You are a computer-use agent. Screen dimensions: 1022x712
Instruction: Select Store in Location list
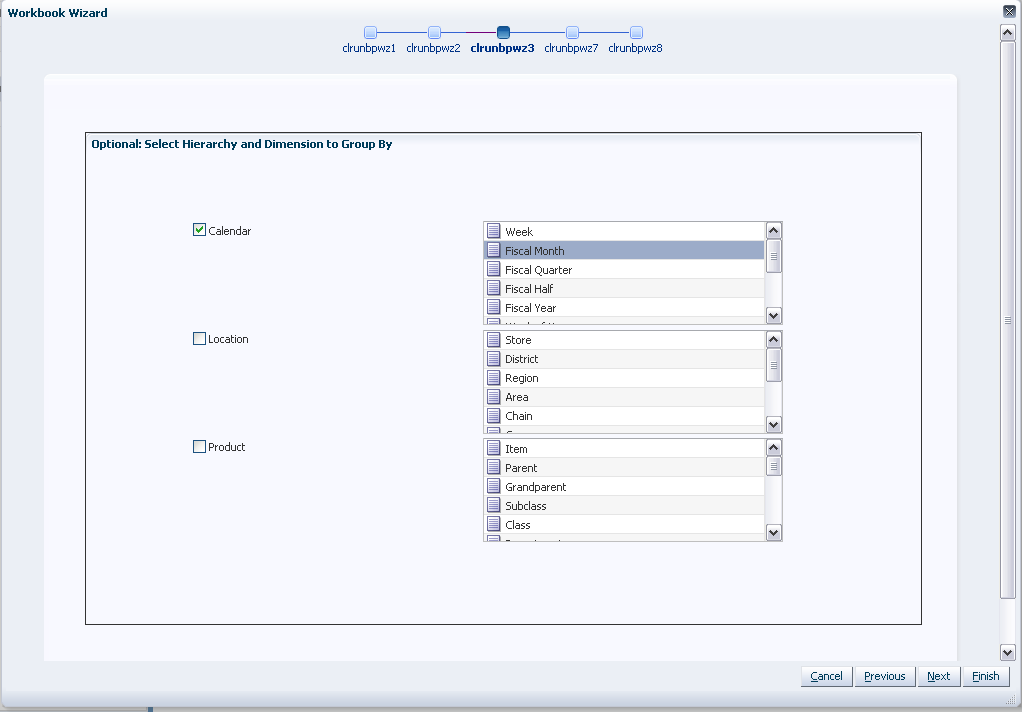click(624, 340)
